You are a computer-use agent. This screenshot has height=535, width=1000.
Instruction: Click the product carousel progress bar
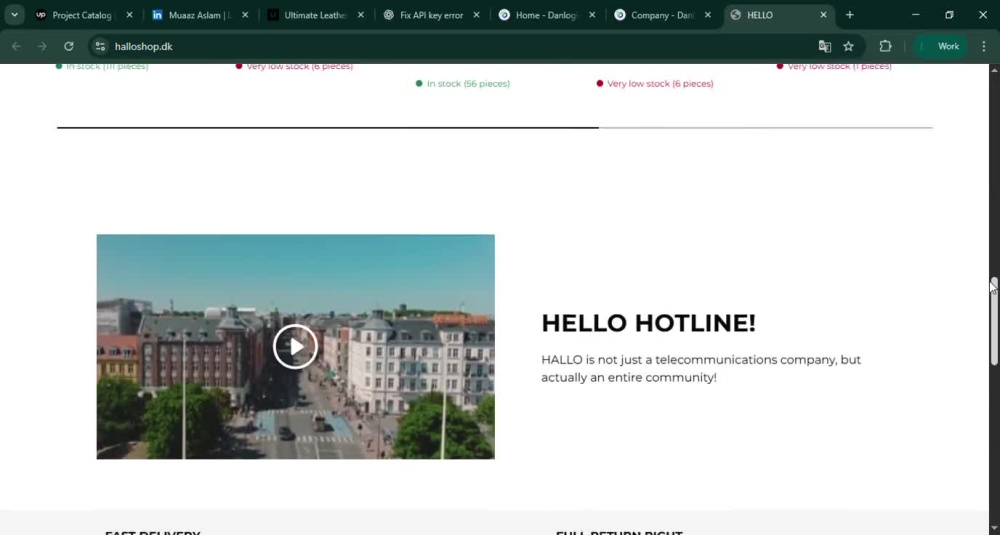(495, 128)
